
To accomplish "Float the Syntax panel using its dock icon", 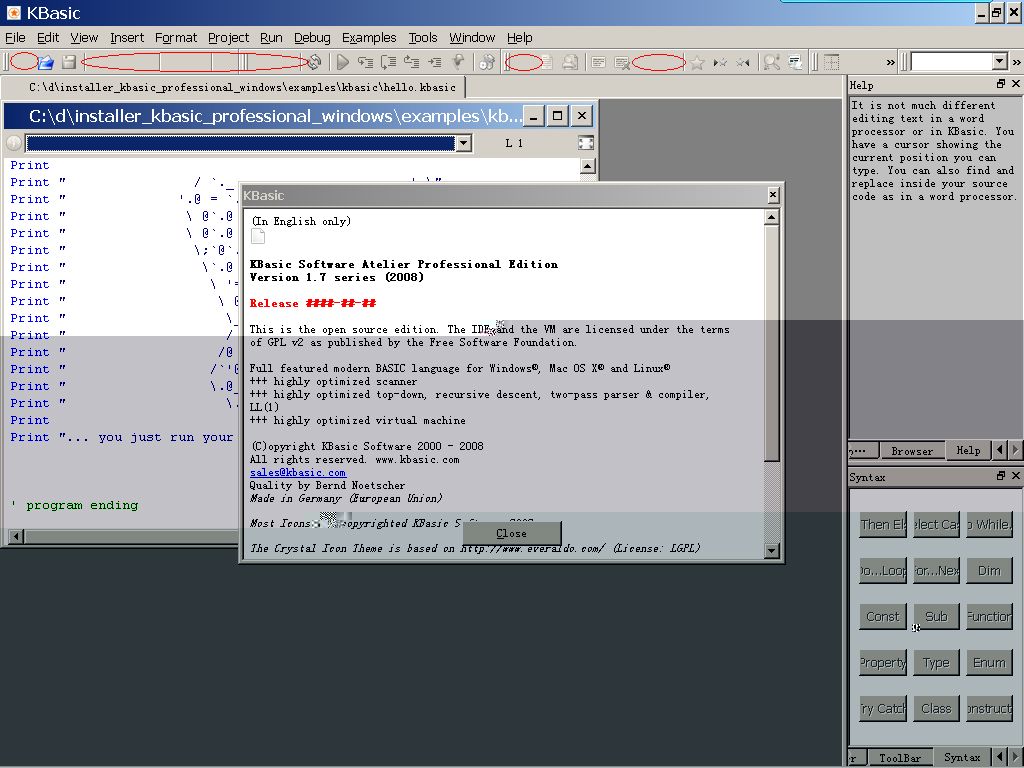I will tap(1001, 477).
